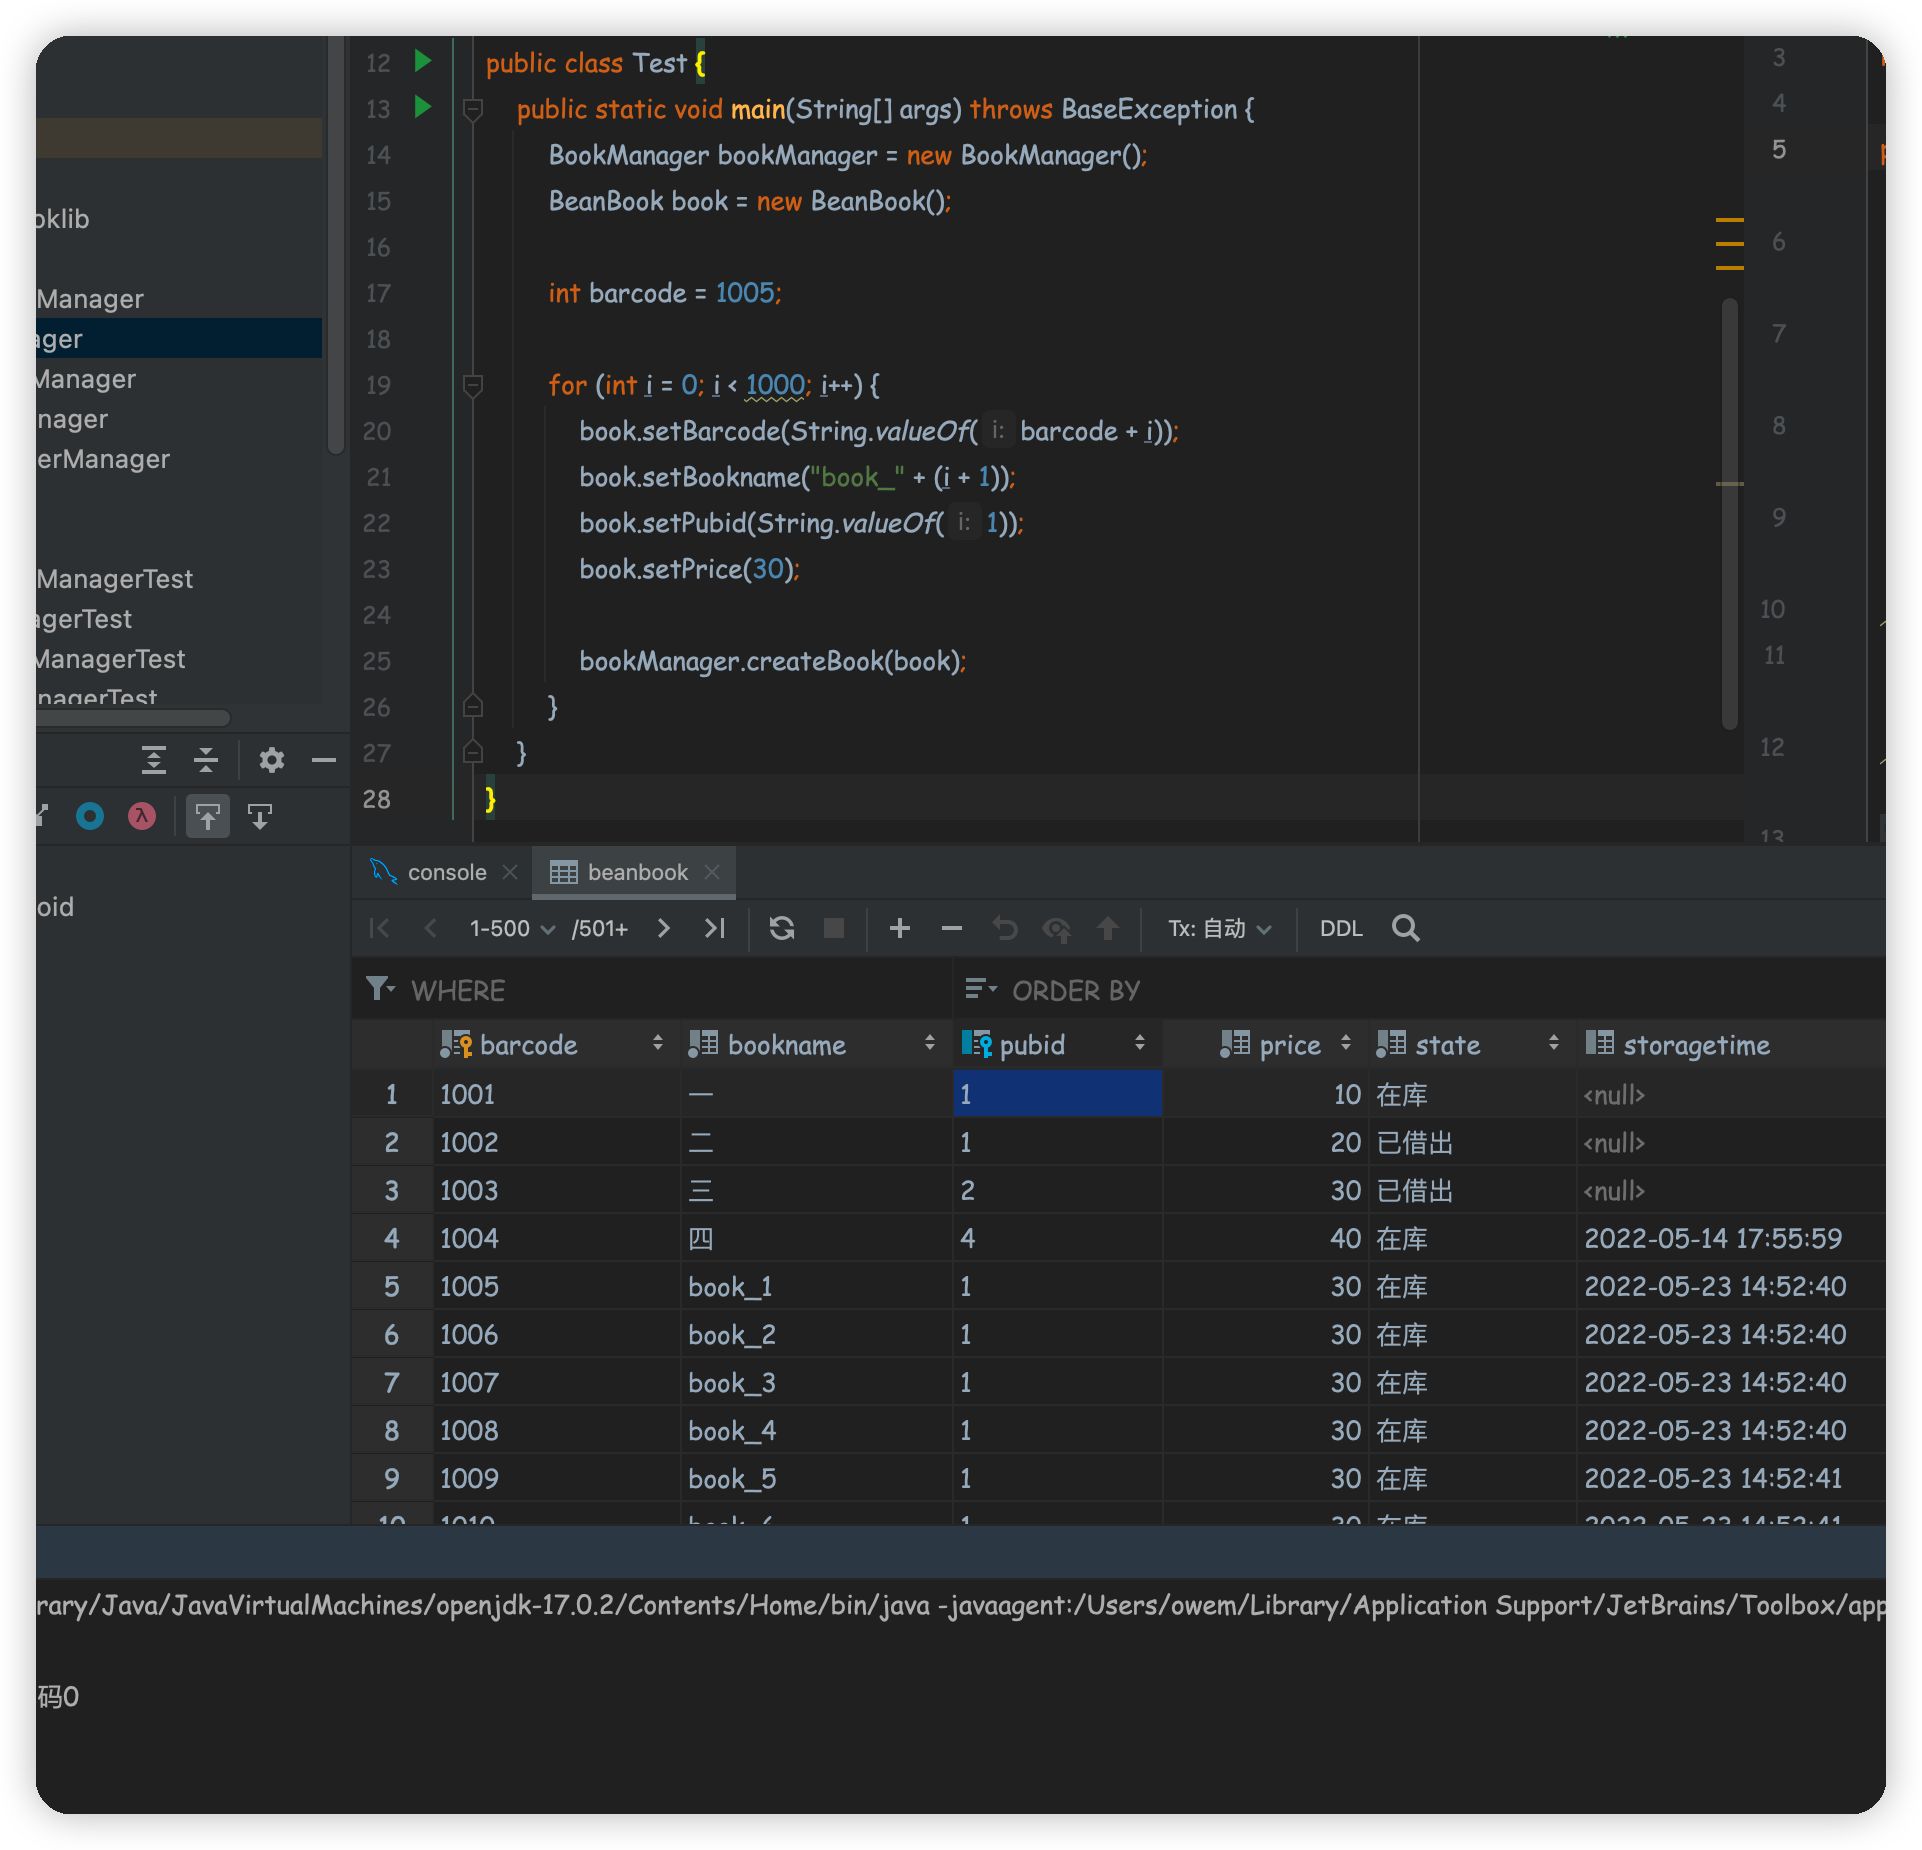The width and height of the screenshot is (1922, 1850).
Task: Click the blue circle filter icon
Action: 90,816
